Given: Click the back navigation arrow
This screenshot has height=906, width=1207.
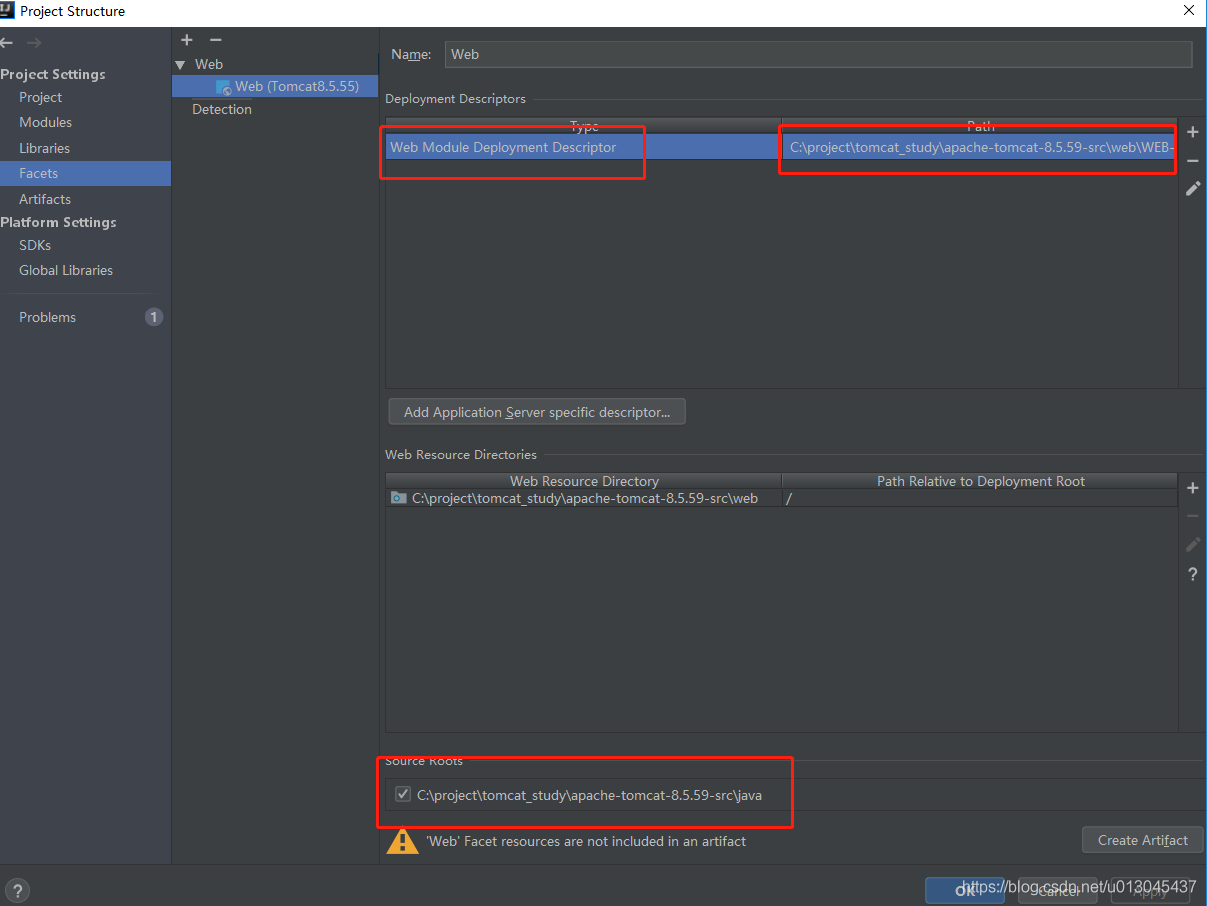Looking at the screenshot, I should point(7,43).
